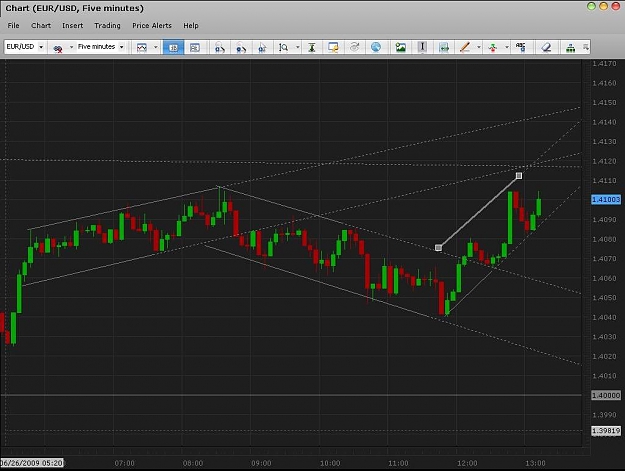Open the Trading menu

point(107,26)
